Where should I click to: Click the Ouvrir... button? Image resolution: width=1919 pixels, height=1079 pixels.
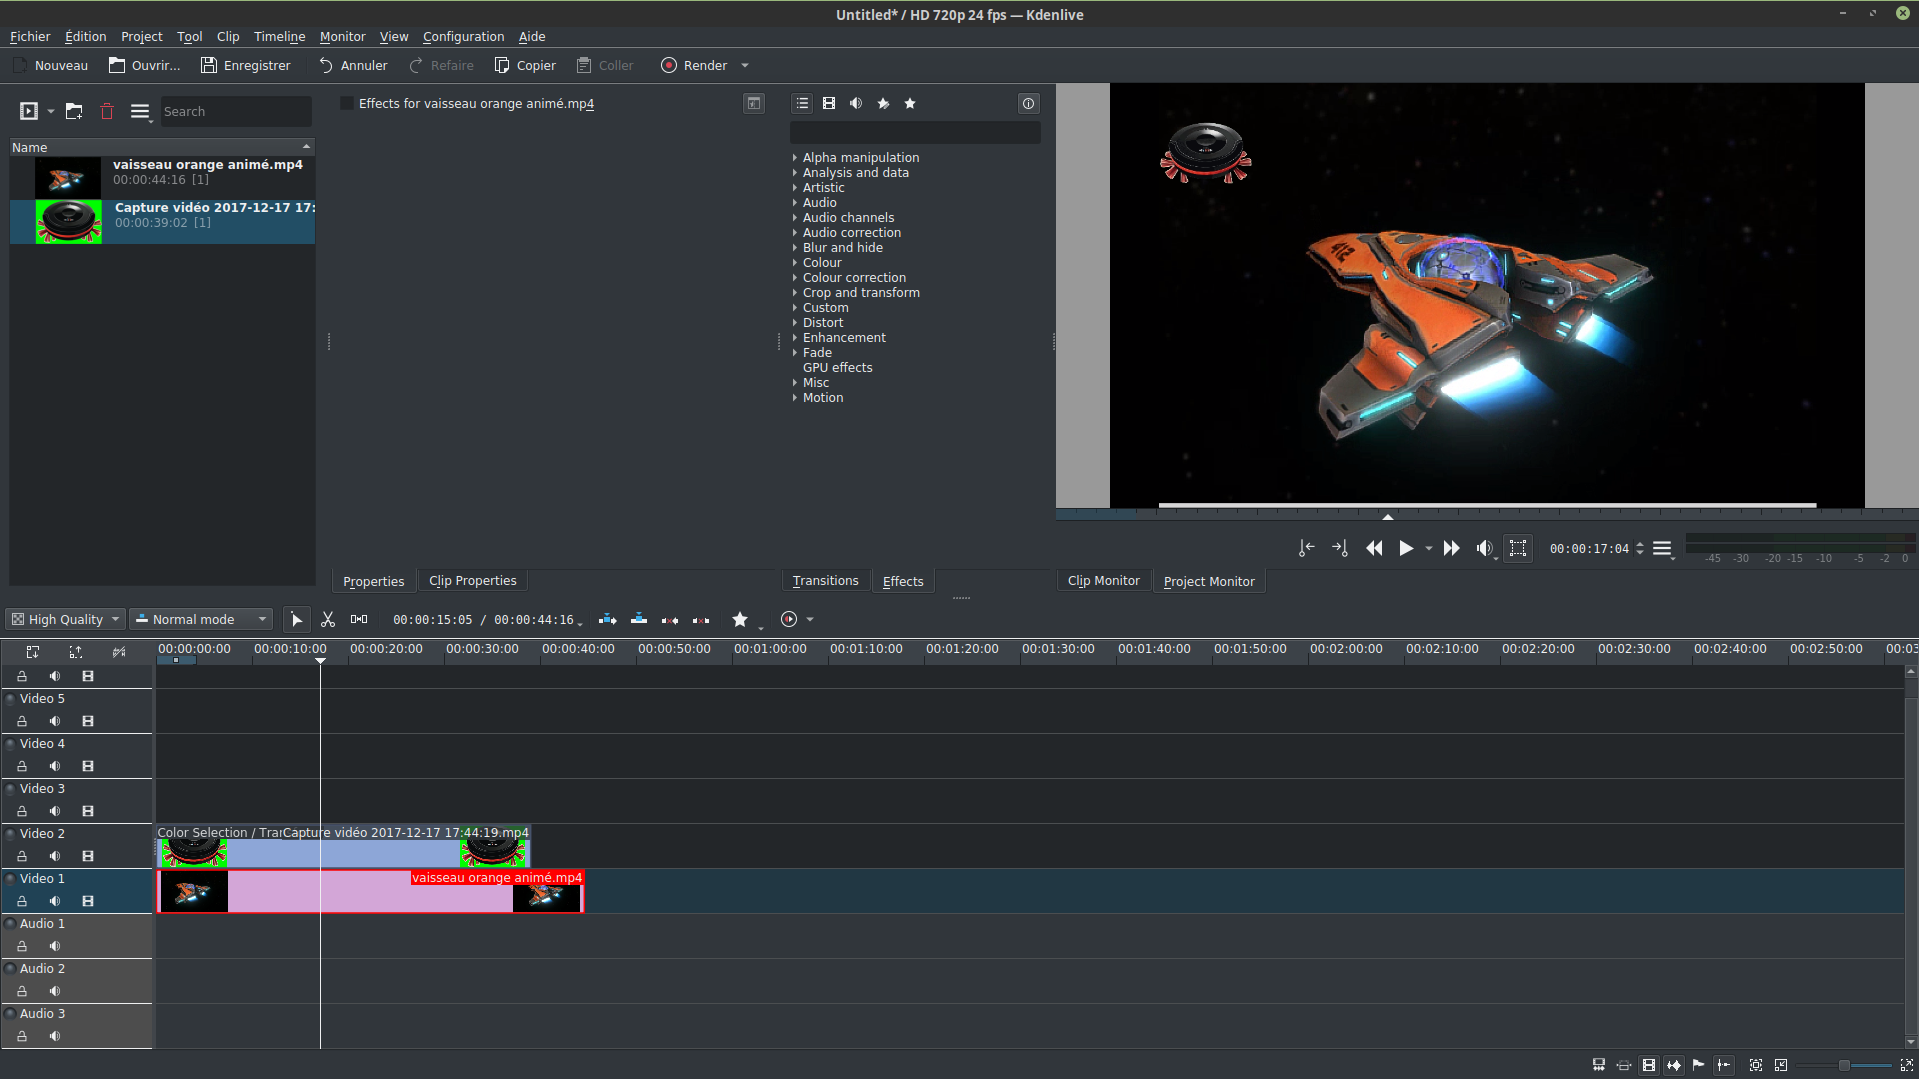pos(145,66)
